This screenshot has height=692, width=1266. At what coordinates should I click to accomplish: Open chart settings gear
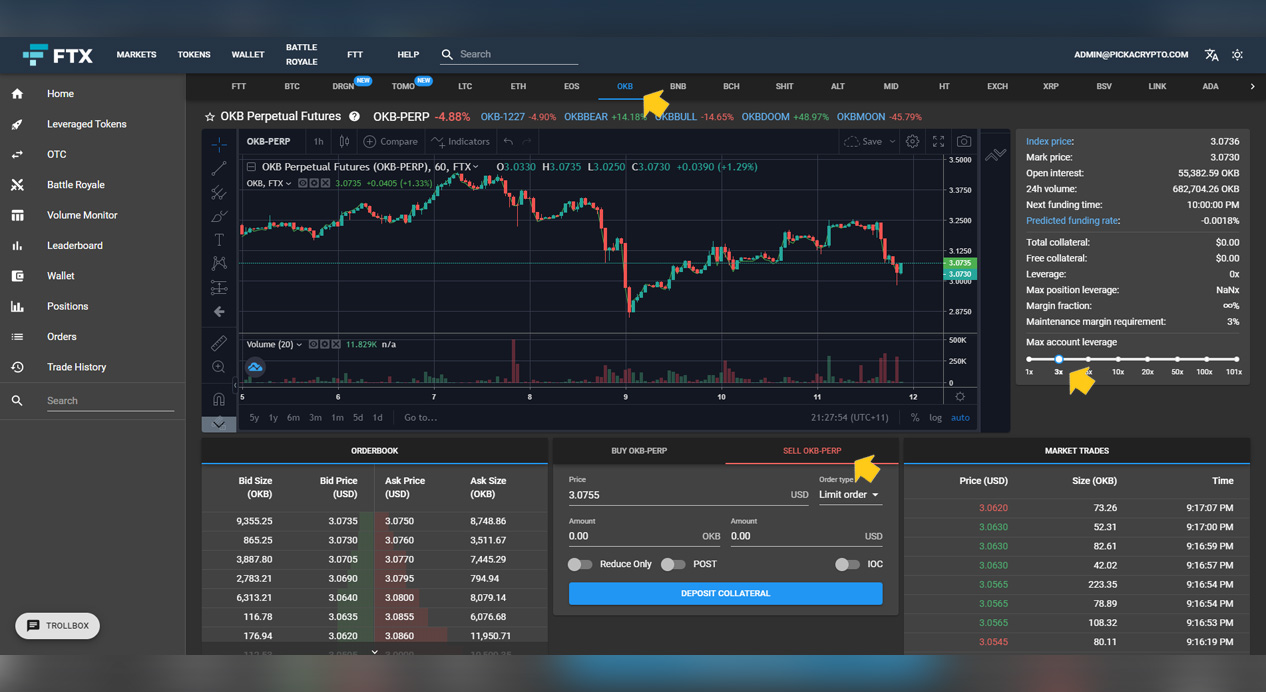(x=912, y=142)
